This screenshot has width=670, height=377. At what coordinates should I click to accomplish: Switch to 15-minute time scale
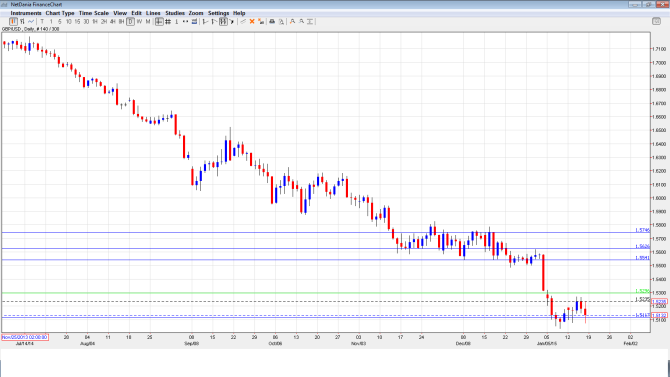point(77,21)
